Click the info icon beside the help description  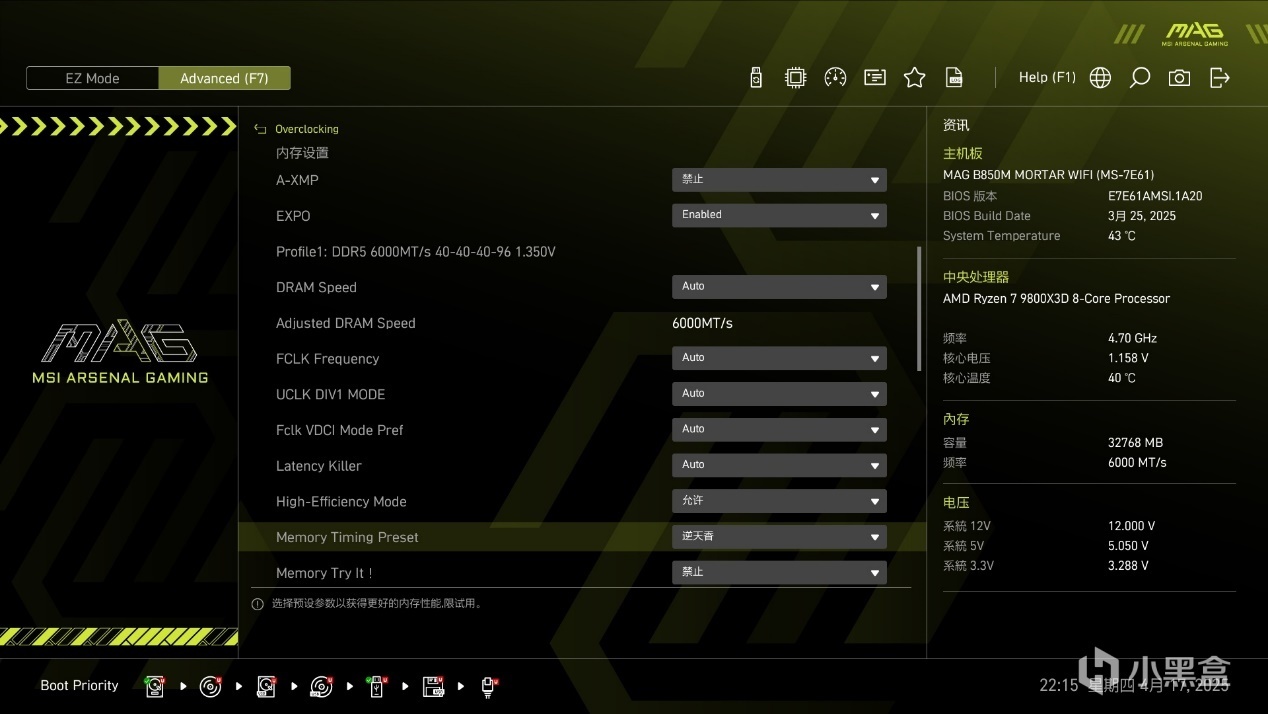(x=258, y=604)
